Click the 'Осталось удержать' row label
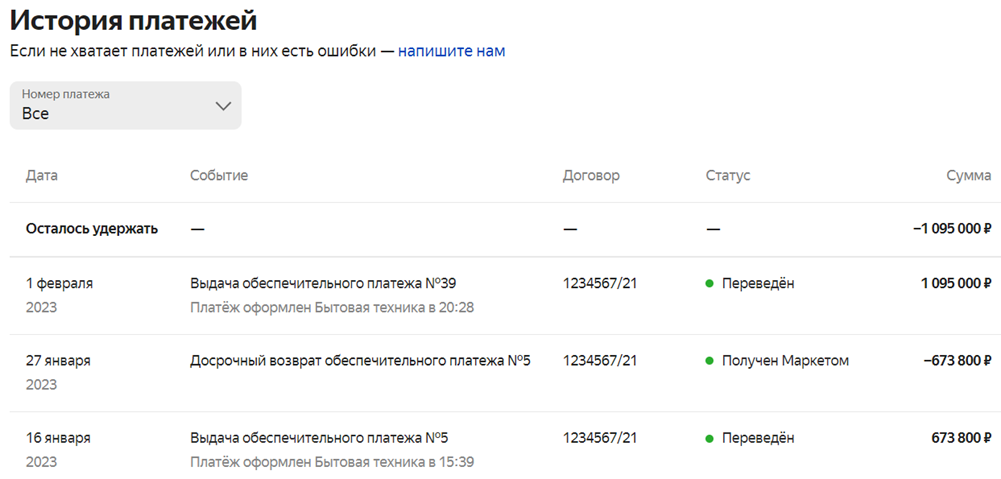 point(92,228)
